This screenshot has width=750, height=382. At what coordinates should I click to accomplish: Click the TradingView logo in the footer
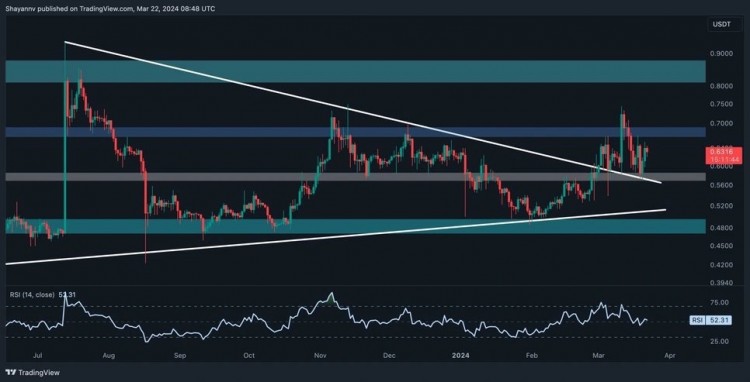click(x=33, y=372)
